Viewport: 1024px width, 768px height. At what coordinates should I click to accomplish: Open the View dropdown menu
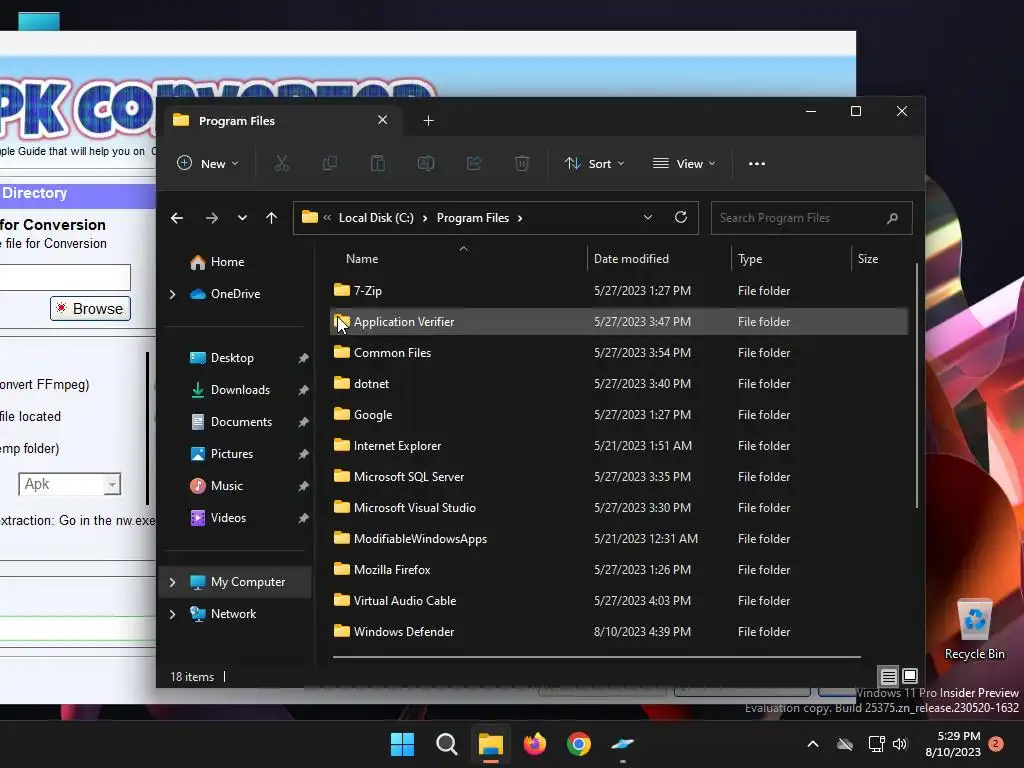(x=684, y=163)
